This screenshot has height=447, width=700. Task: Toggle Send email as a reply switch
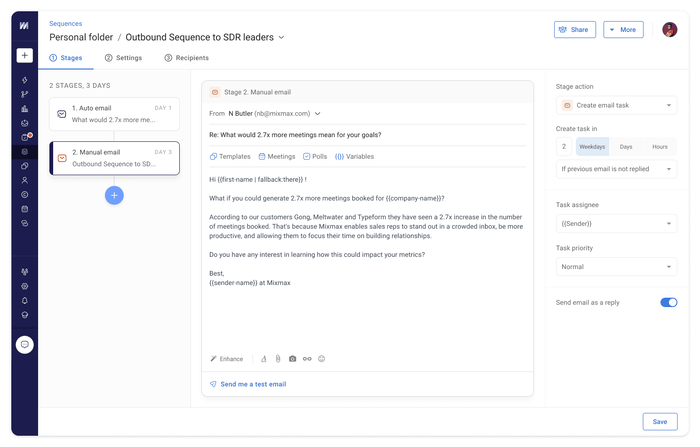coord(669,302)
